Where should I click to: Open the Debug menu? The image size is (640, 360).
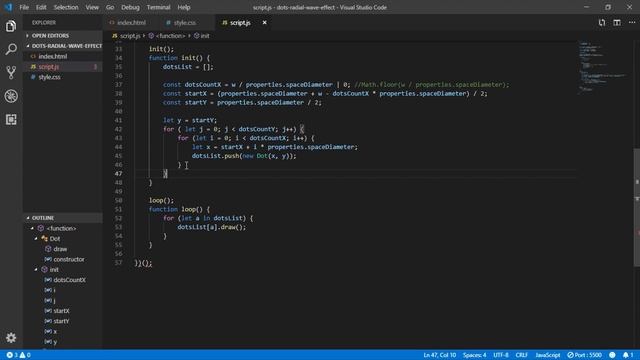coord(130,7)
